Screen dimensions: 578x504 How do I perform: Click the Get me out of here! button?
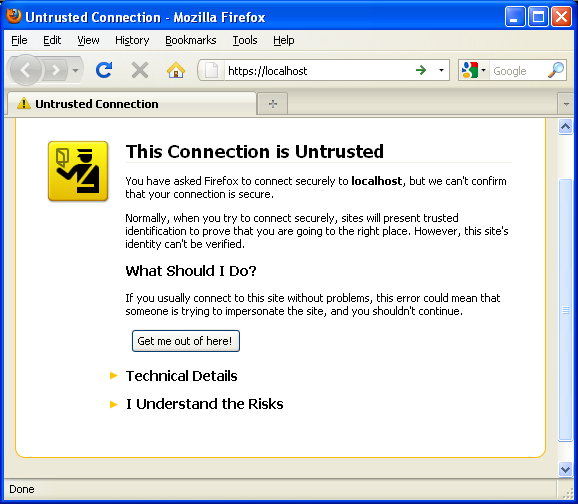click(186, 341)
